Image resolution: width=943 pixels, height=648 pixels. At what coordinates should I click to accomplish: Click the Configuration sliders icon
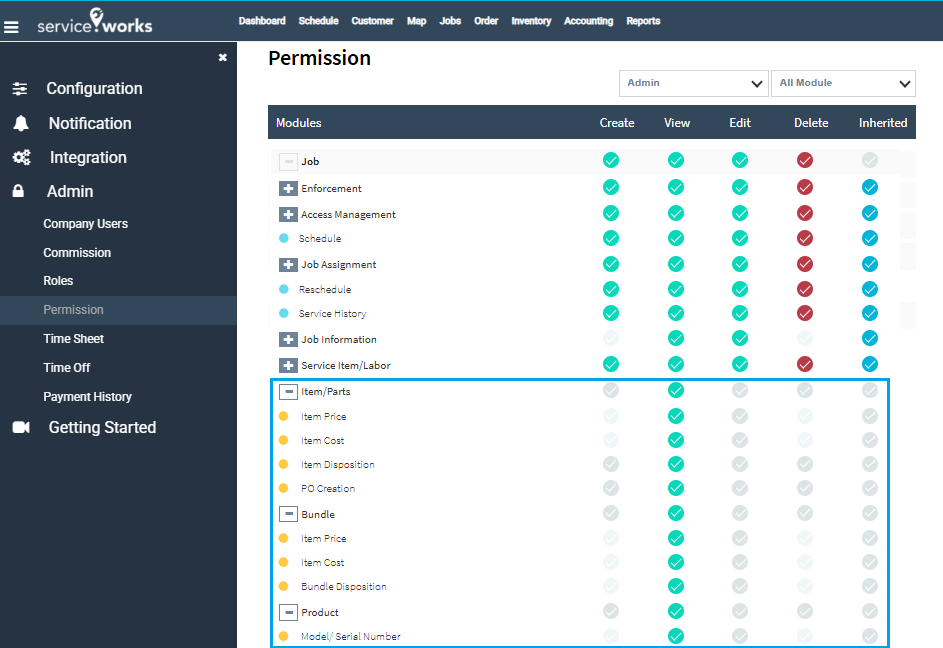[x=20, y=89]
